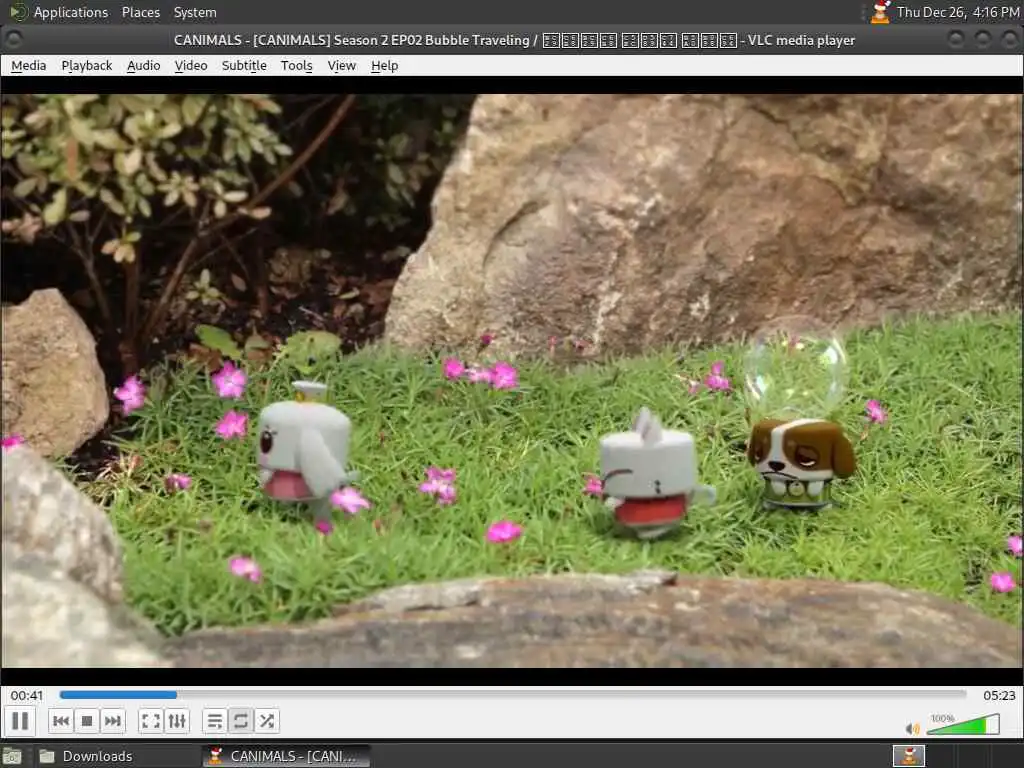This screenshot has width=1024, height=768.
Task: Mute audio via speaker icon
Action: (x=912, y=728)
